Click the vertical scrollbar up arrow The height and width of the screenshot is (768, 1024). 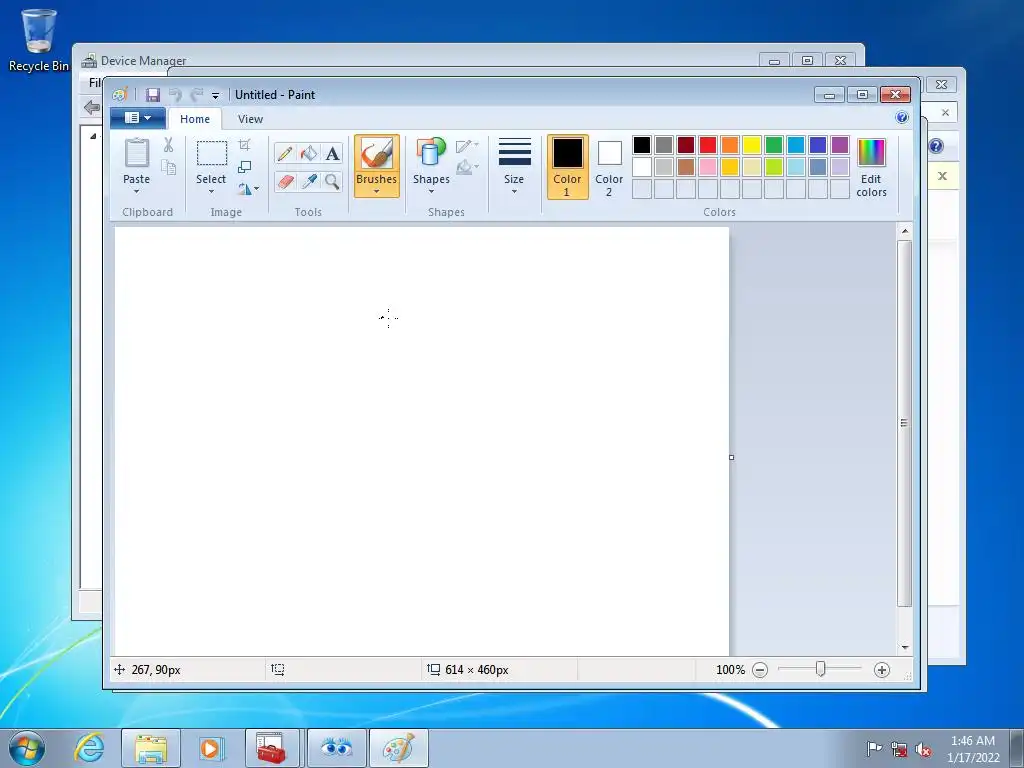[904, 231]
